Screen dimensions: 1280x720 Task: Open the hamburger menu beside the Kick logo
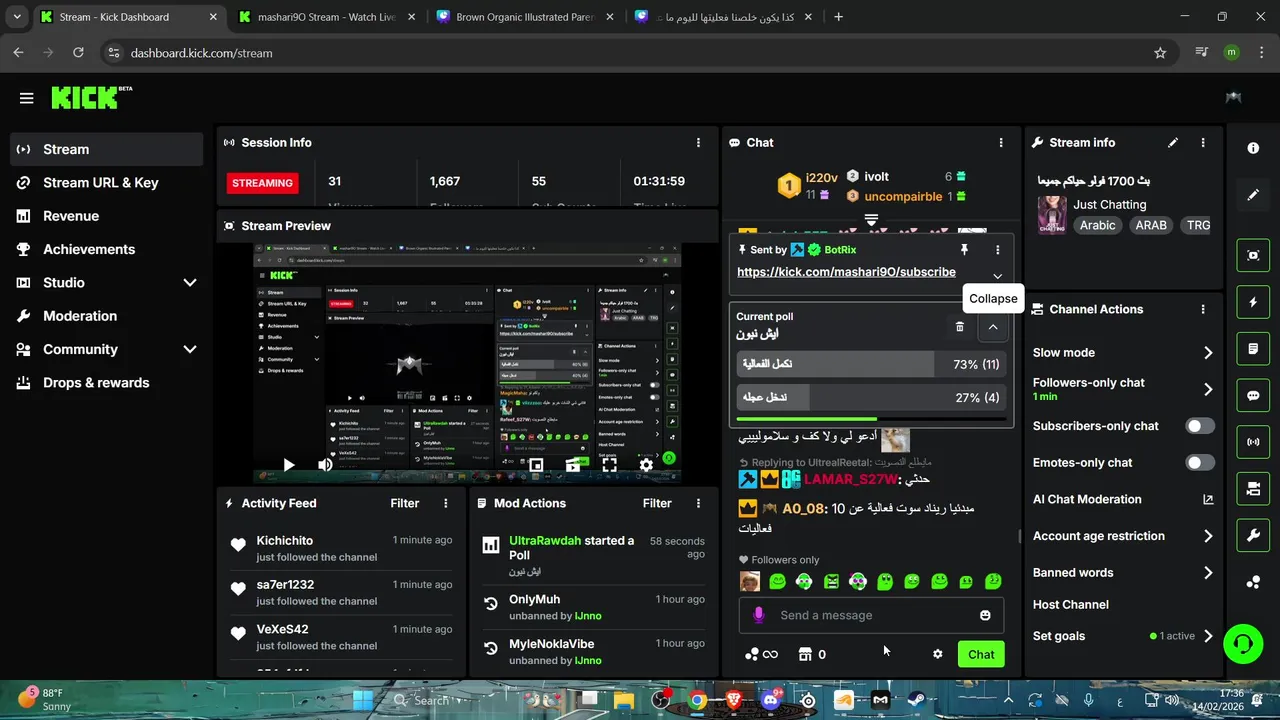[x=26, y=98]
